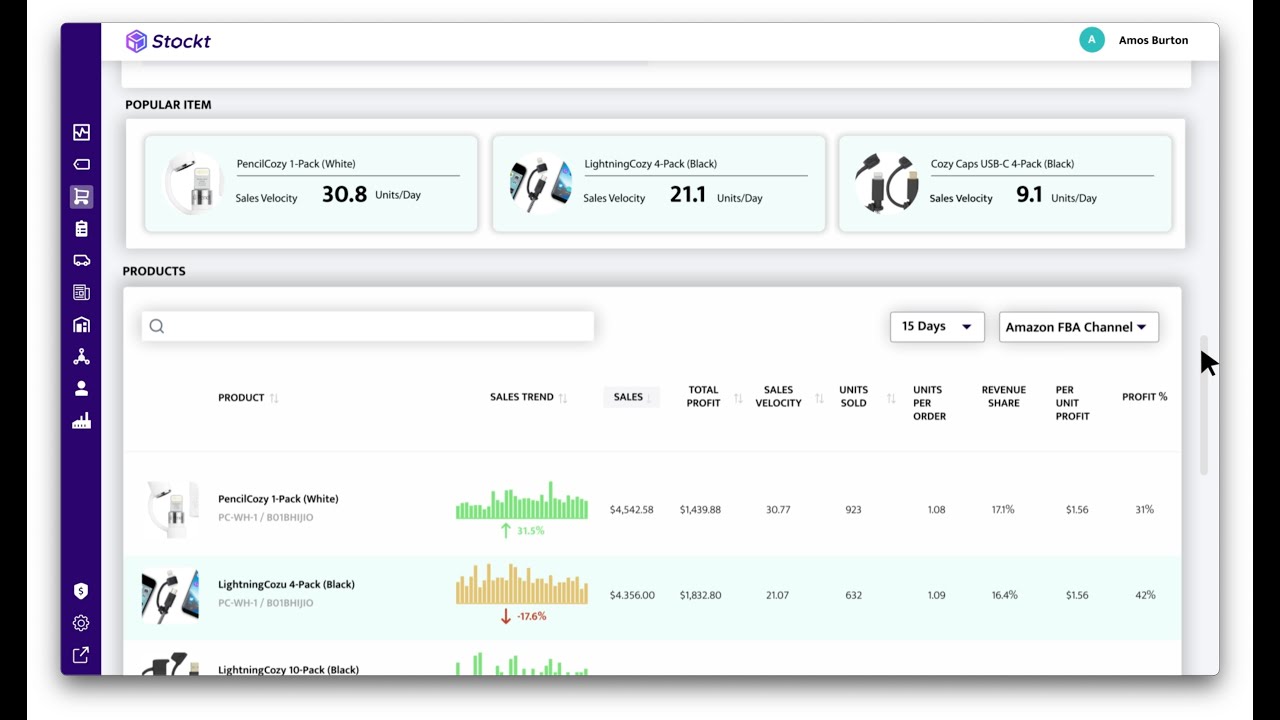Sort by Sales Trend column arrows
The width and height of the screenshot is (1280, 720).
(x=563, y=397)
